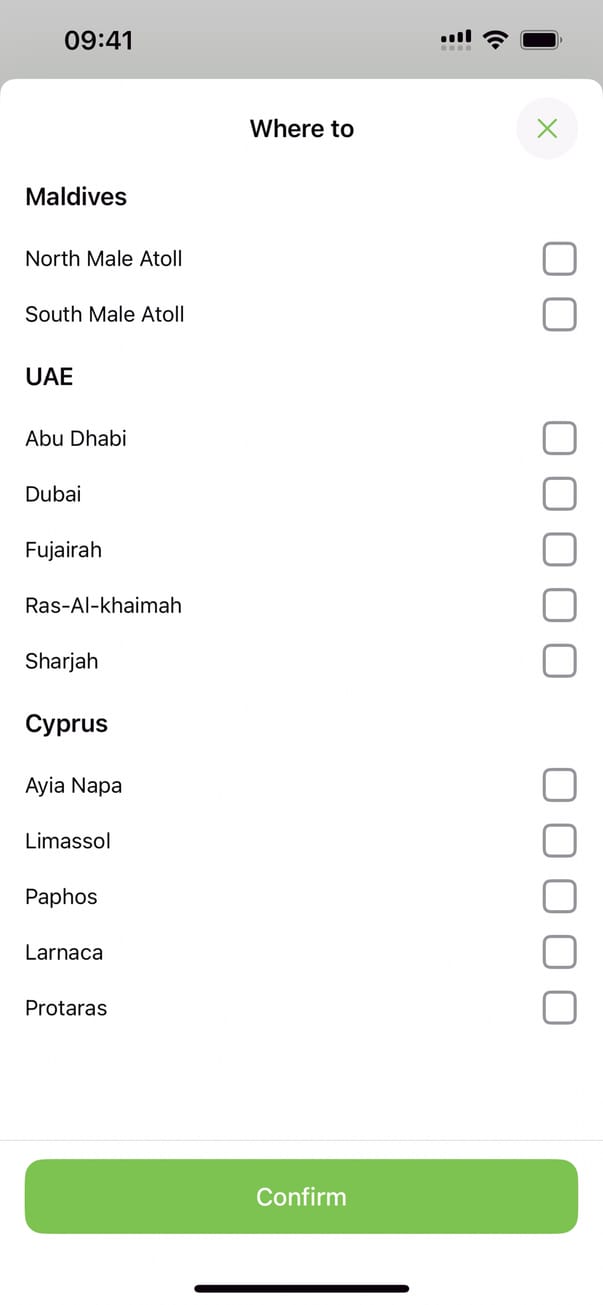Select Ras-Al-khaimah checkbox
The image size is (603, 1305).
click(559, 605)
